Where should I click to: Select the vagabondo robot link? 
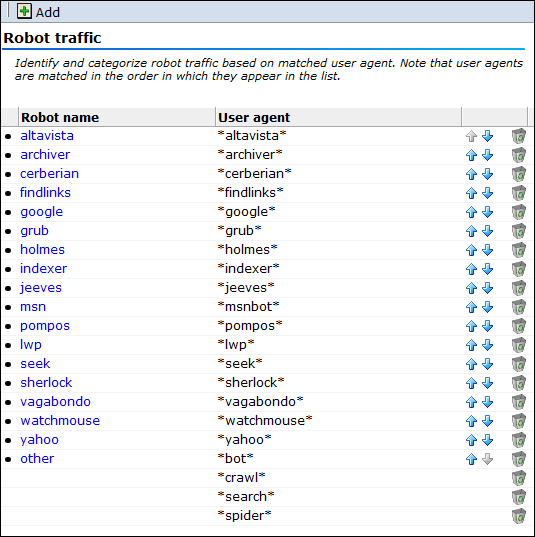click(x=55, y=401)
